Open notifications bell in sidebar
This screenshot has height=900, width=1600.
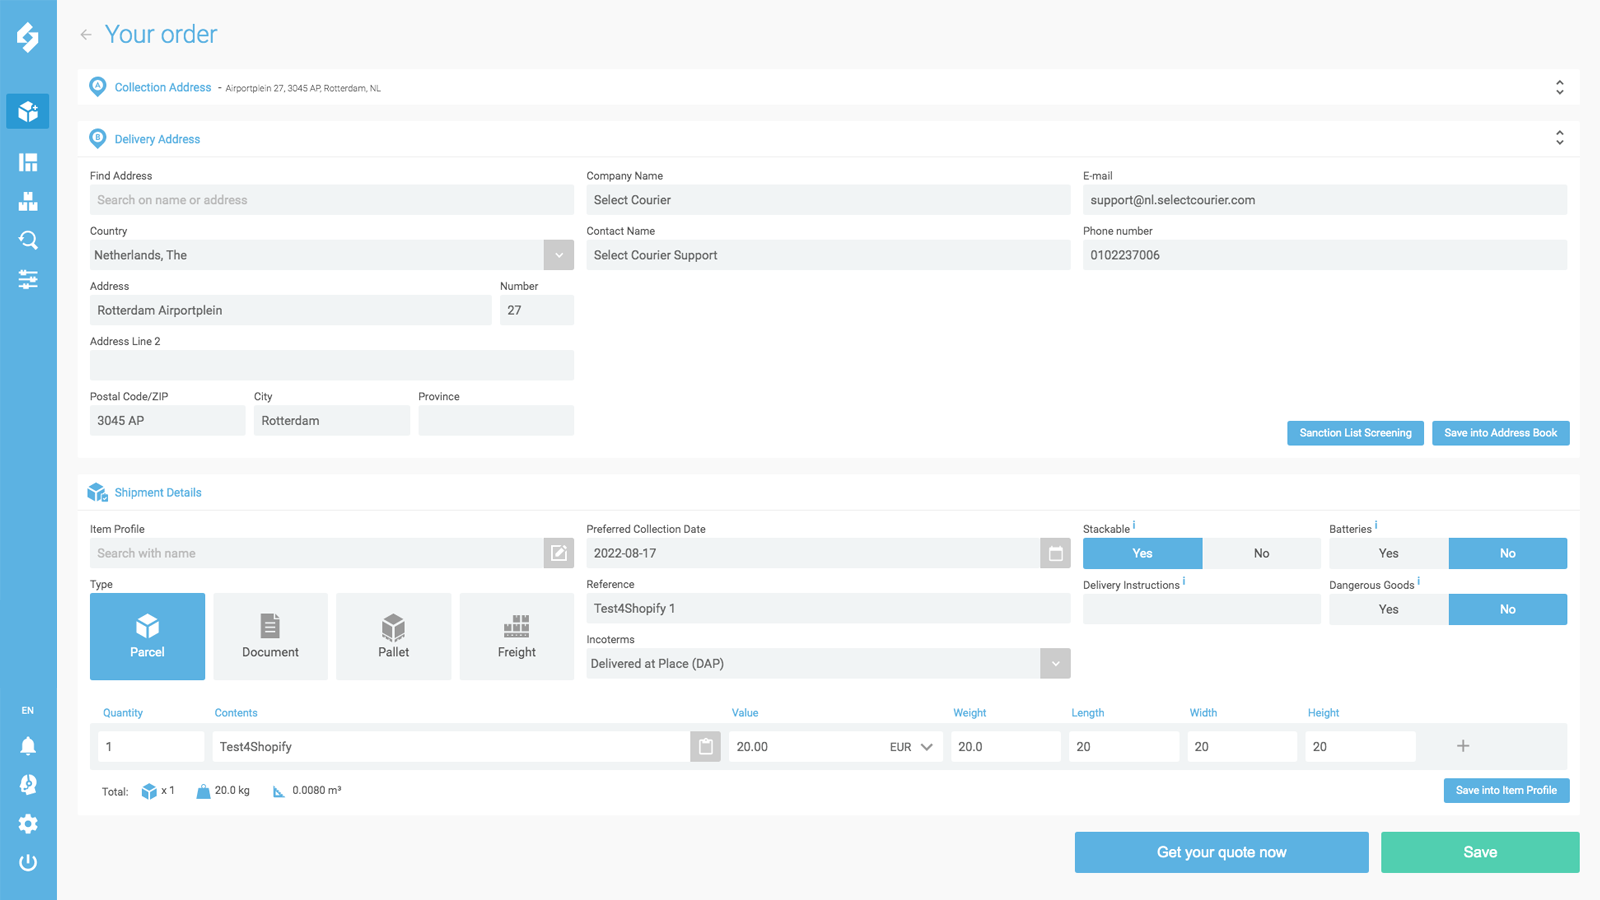coord(28,746)
